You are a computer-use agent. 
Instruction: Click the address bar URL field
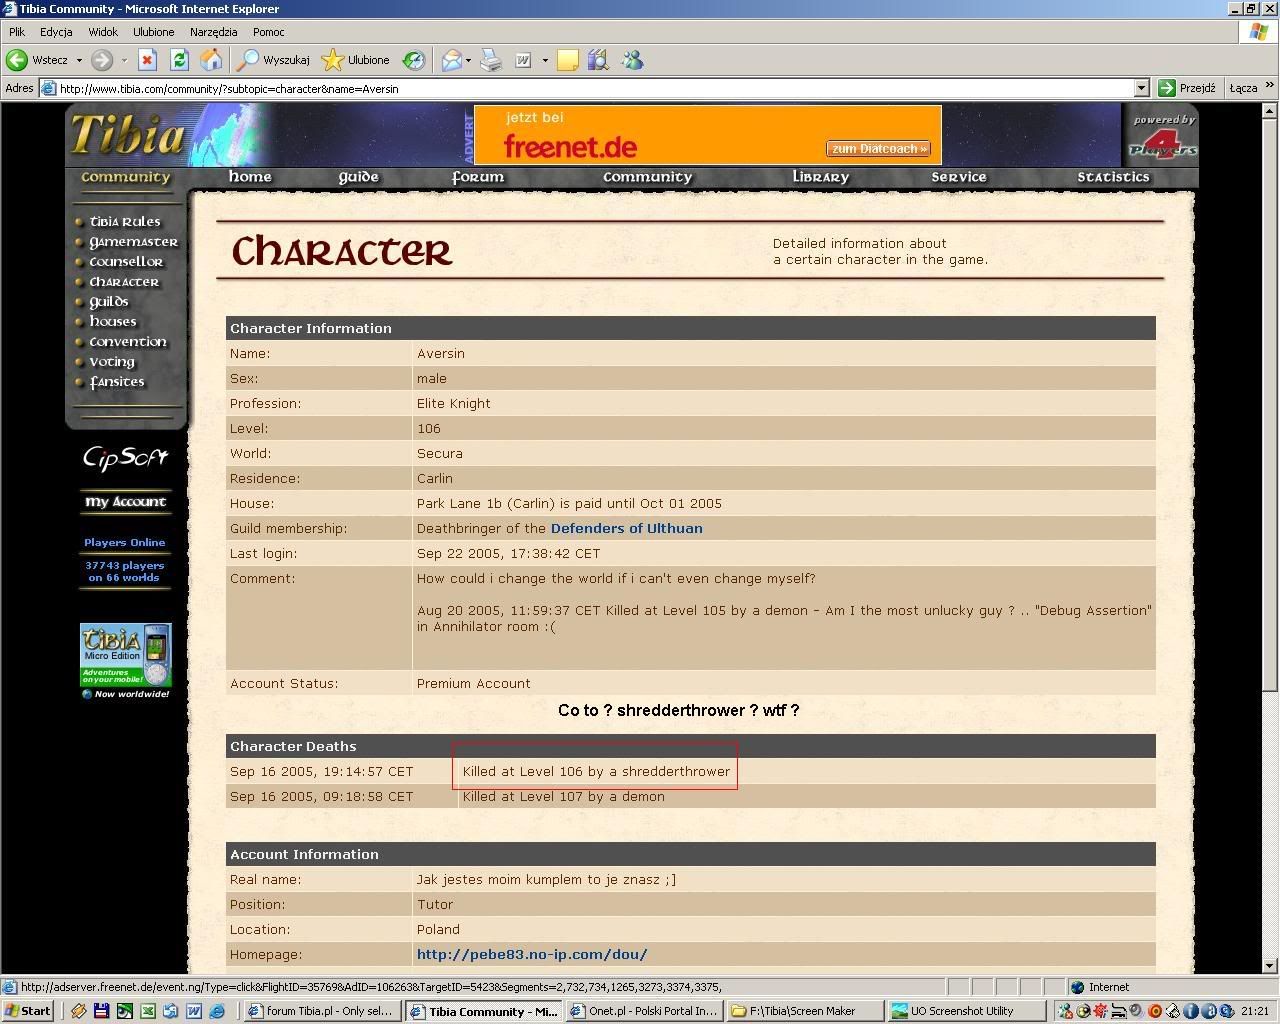tap(595, 88)
